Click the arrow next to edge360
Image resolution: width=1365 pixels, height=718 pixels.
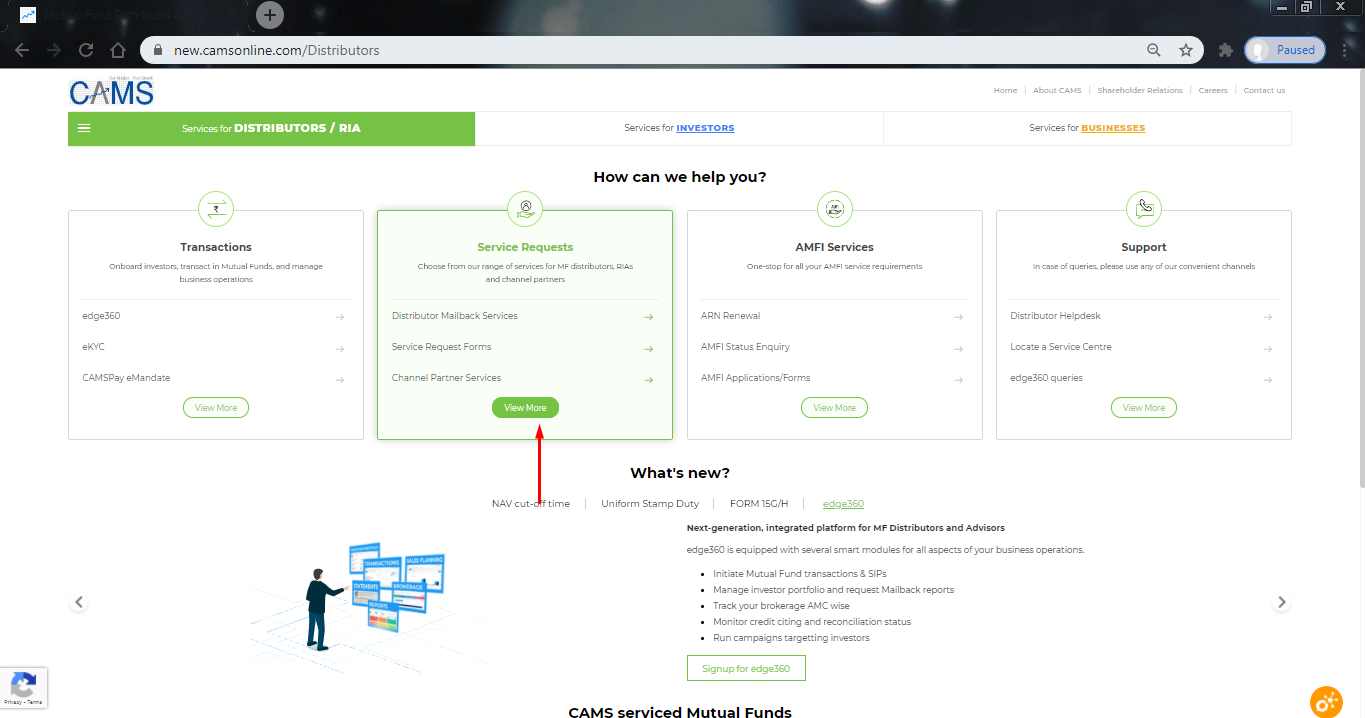[x=340, y=317]
